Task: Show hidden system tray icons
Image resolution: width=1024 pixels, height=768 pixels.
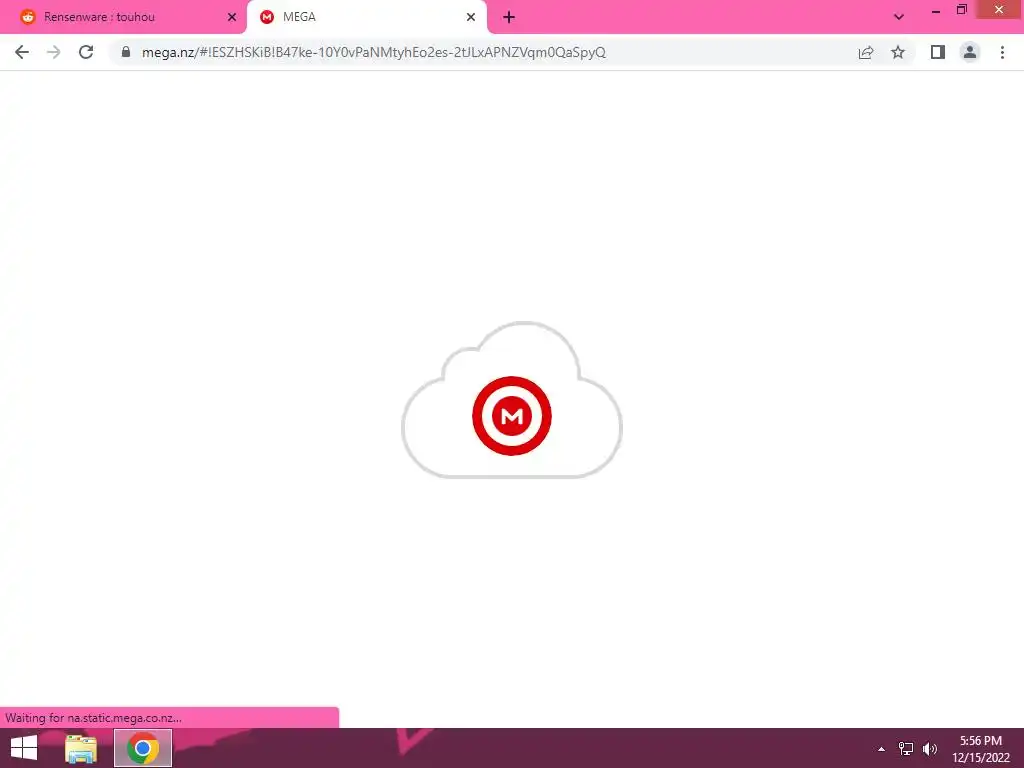Action: click(881, 749)
